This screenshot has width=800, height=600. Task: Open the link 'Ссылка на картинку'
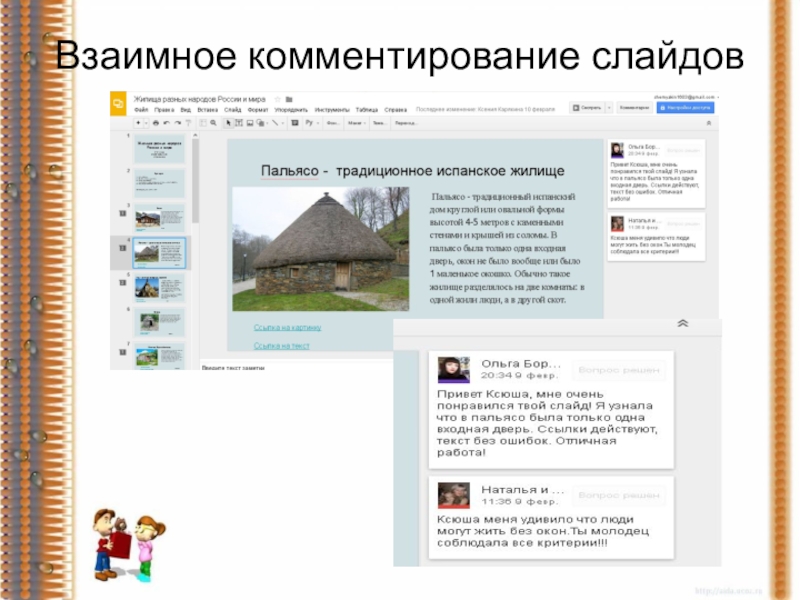coord(287,327)
